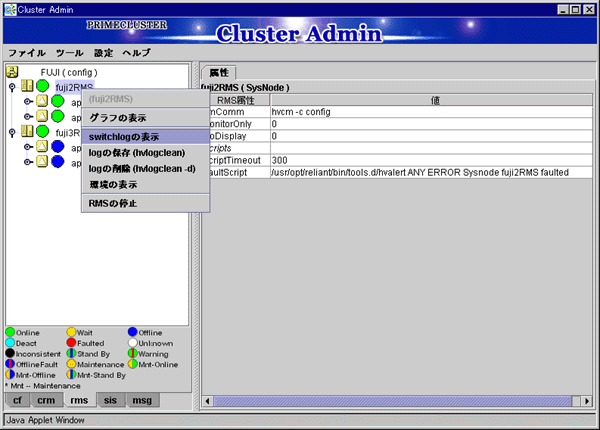Click horizontal scrollbar left arrow

(207, 401)
